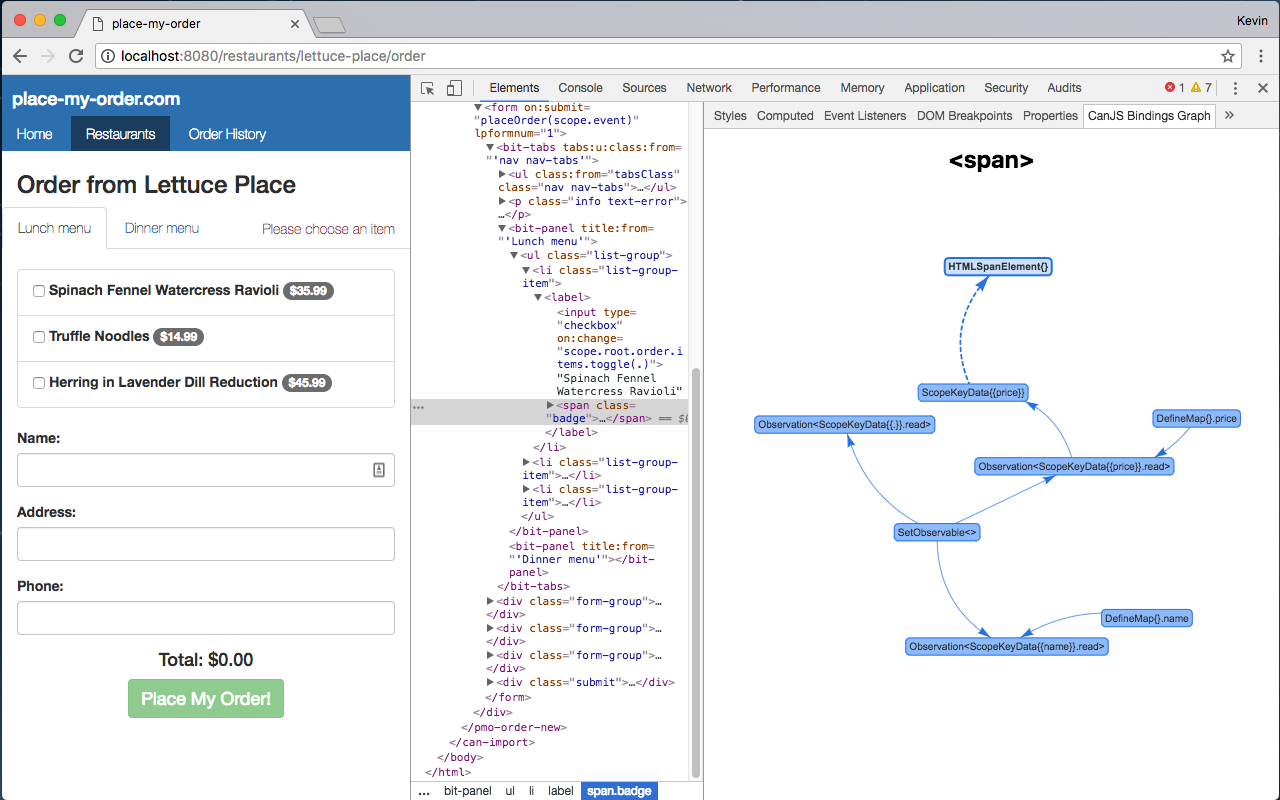Go back with the browser back arrow

click(20, 56)
